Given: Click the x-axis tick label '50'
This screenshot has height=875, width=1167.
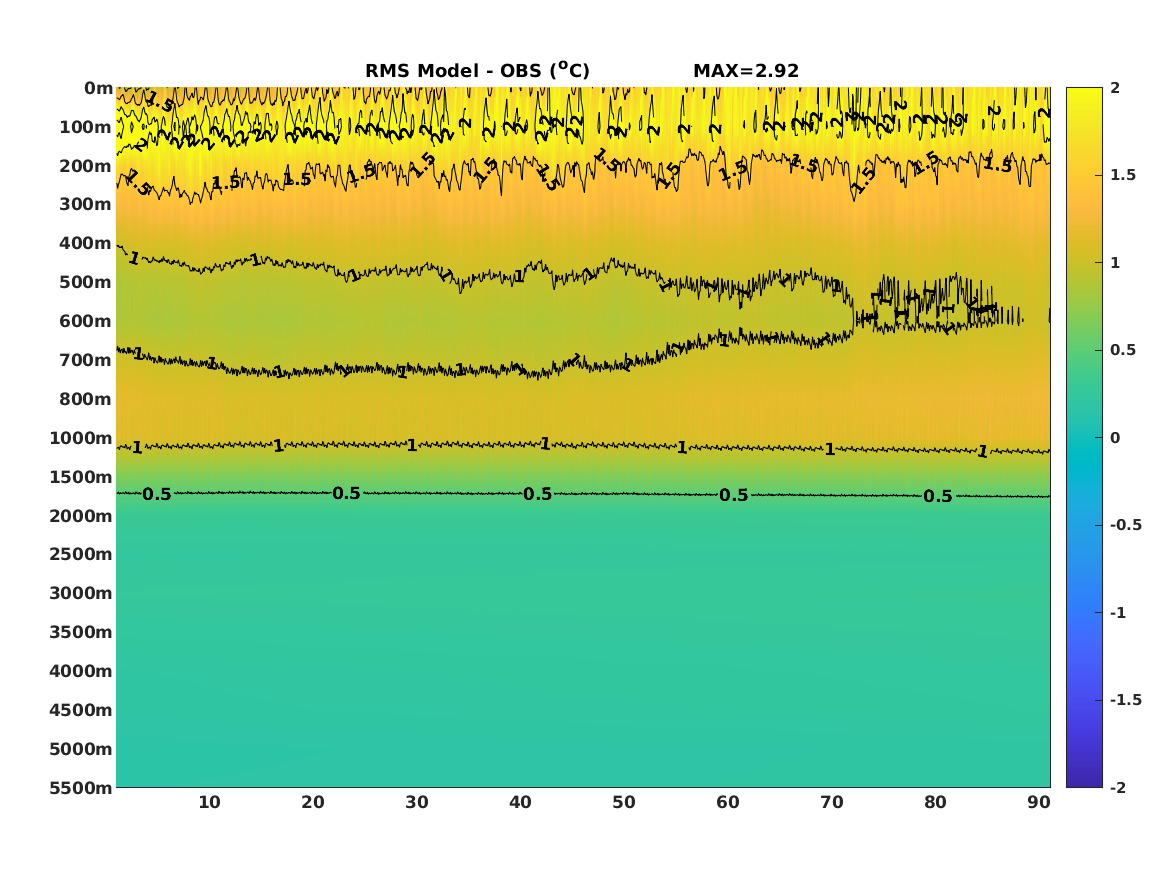Looking at the screenshot, I should 624,803.
